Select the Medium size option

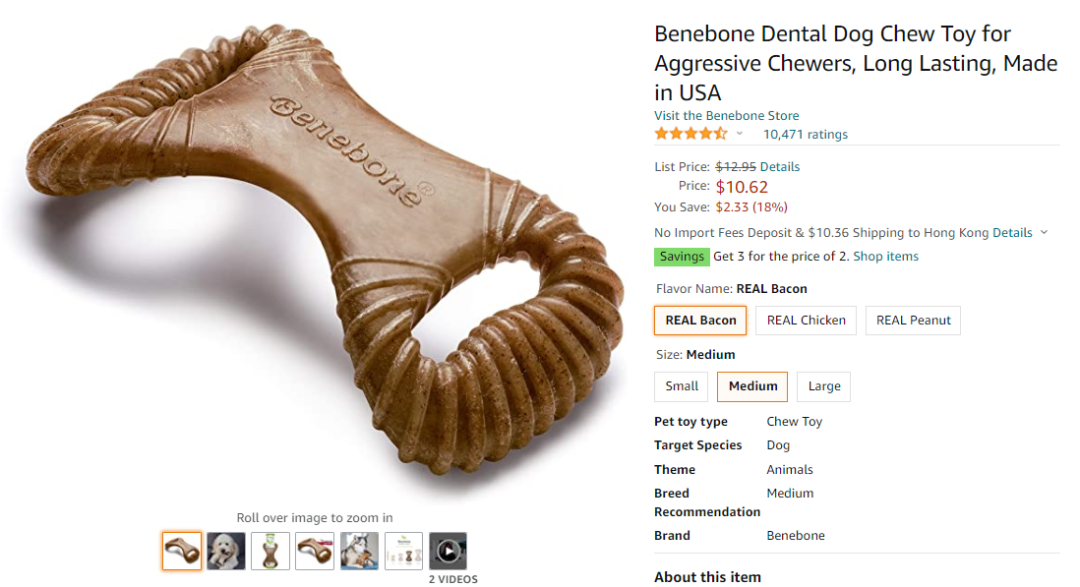[x=753, y=387]
